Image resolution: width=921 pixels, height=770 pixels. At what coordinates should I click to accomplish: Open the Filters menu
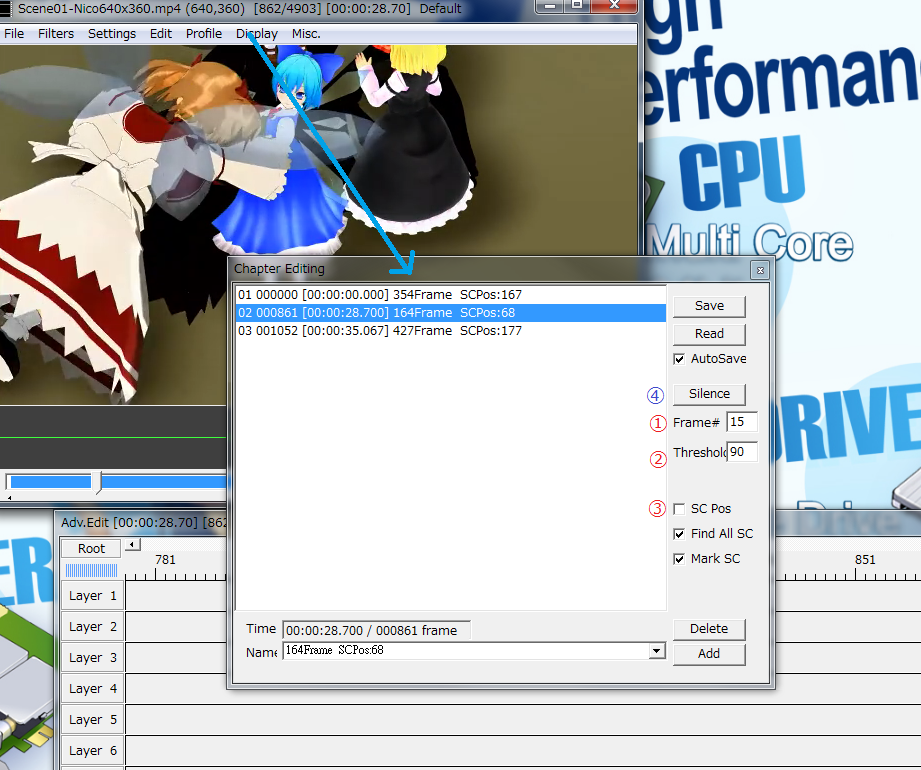[56, 33]
